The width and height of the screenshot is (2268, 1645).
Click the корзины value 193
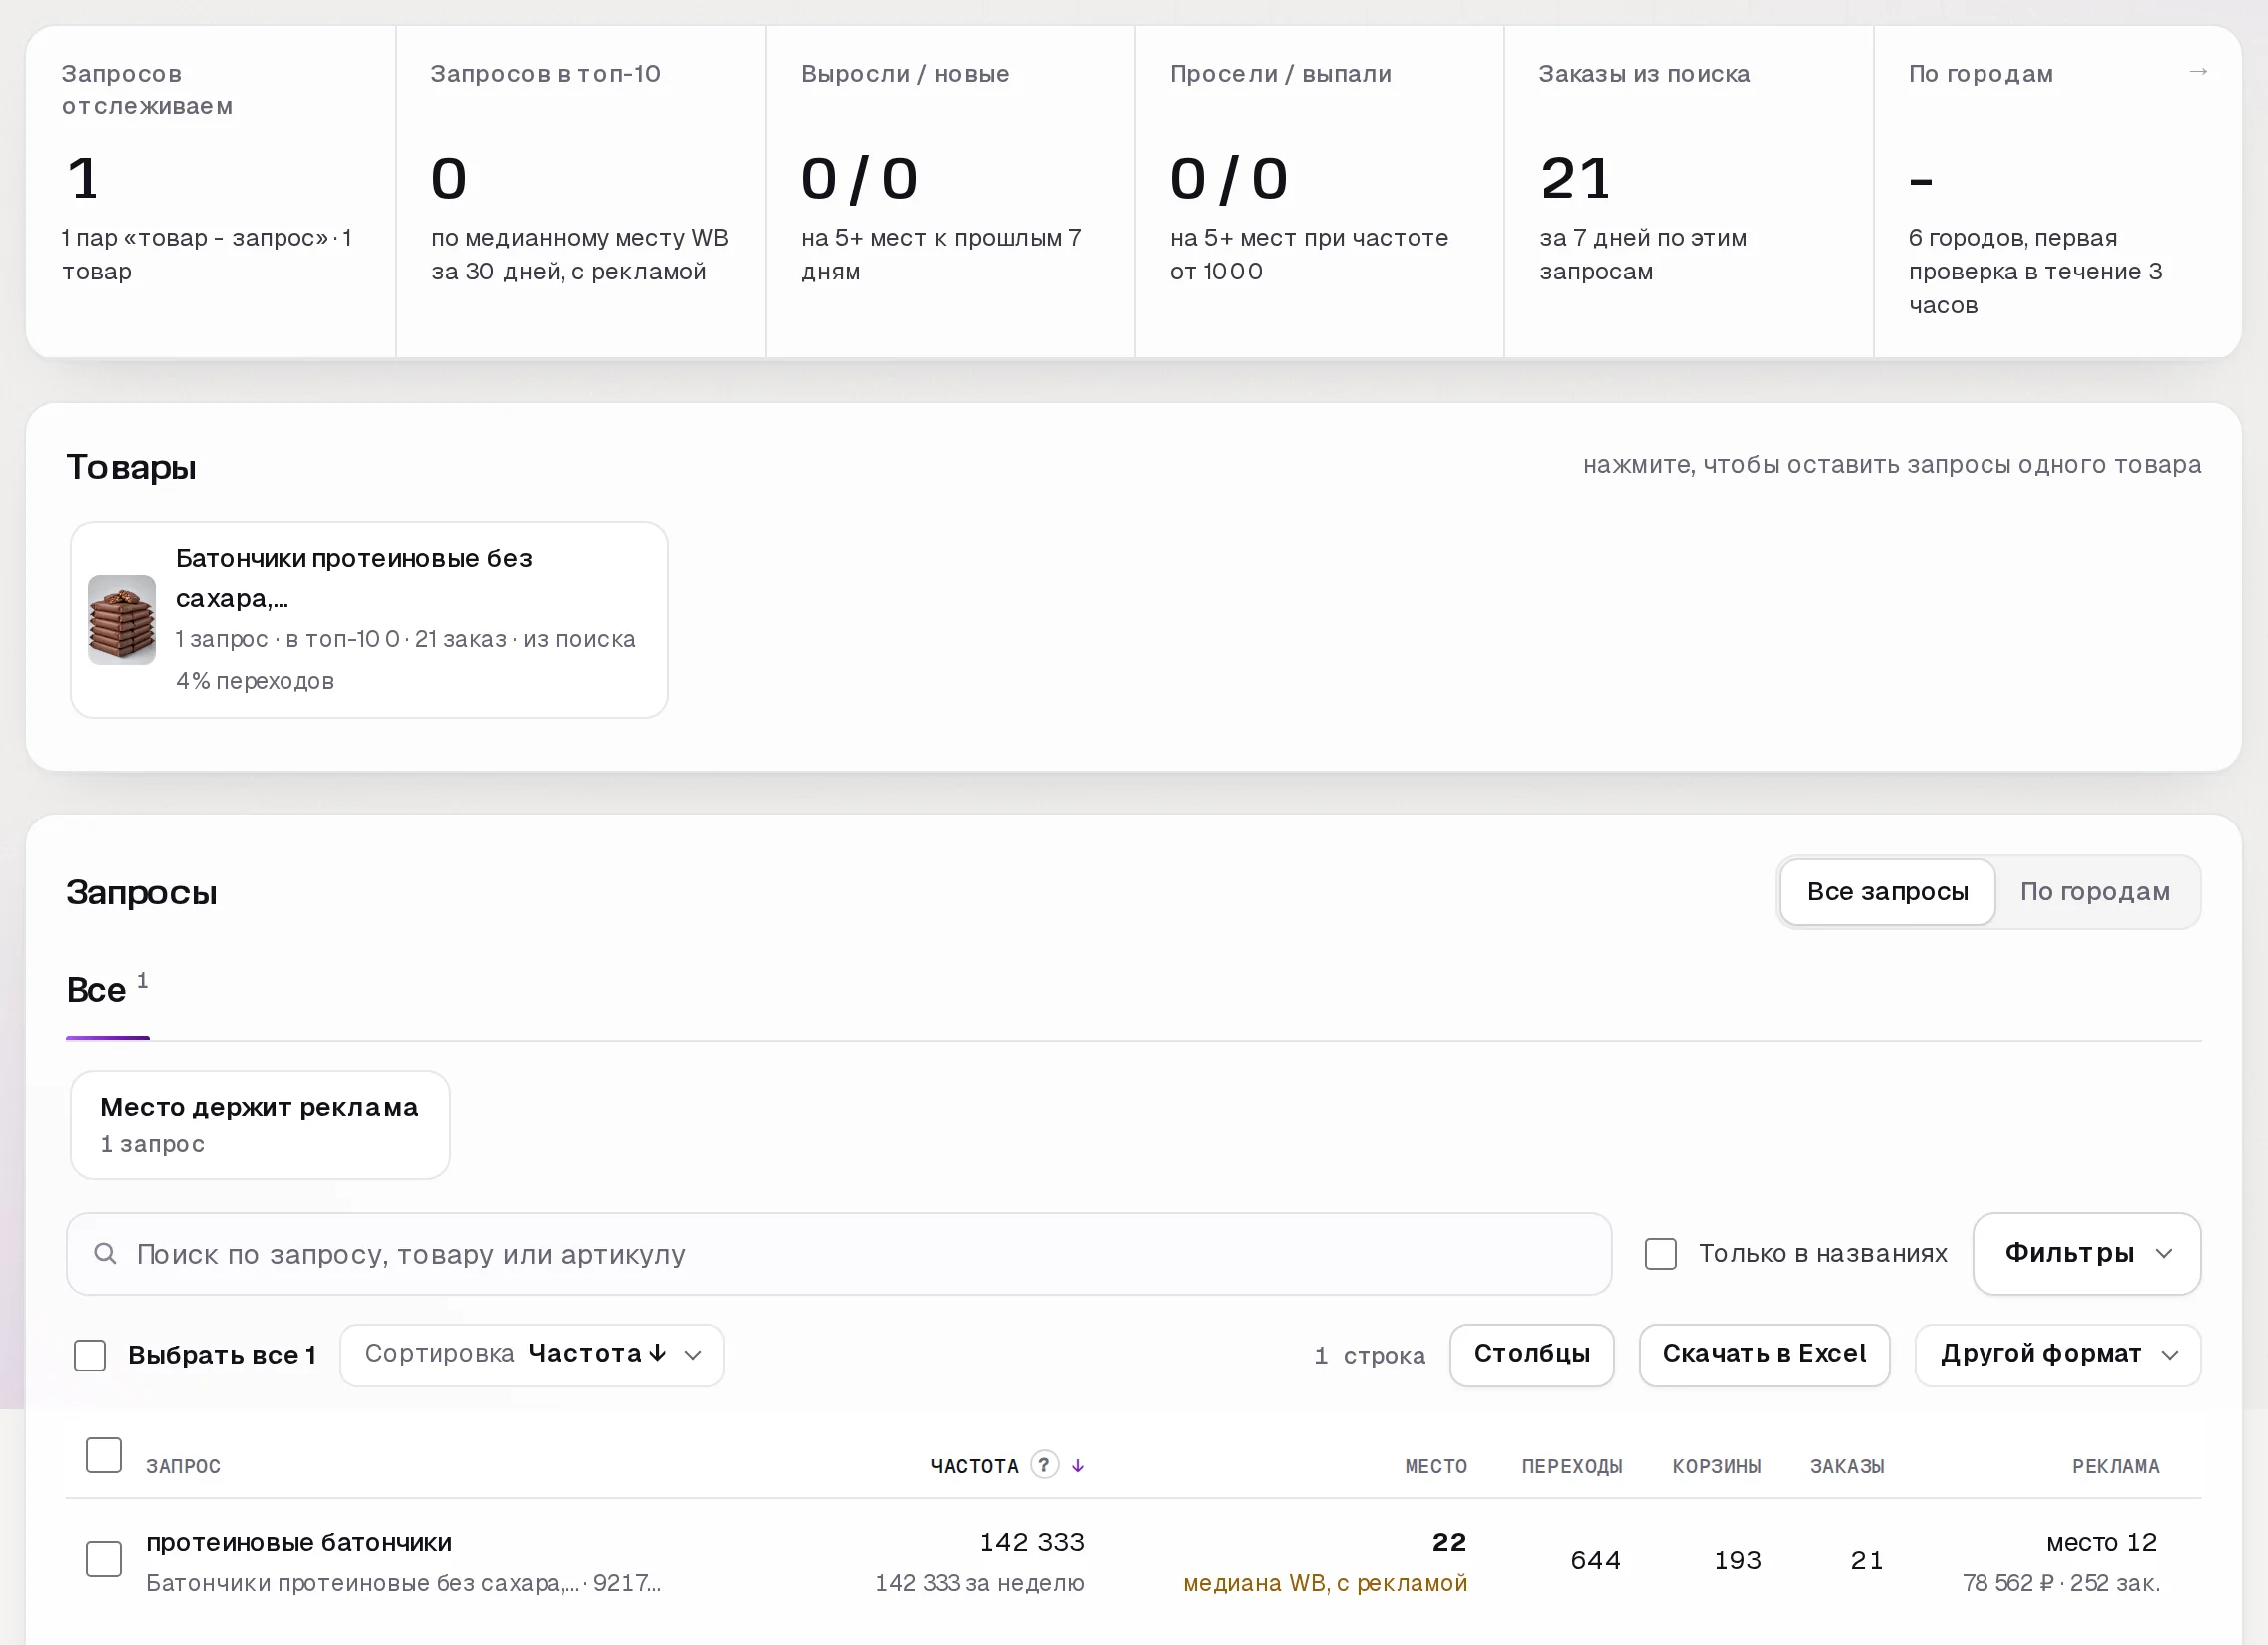click(x=1738, y=1560)
